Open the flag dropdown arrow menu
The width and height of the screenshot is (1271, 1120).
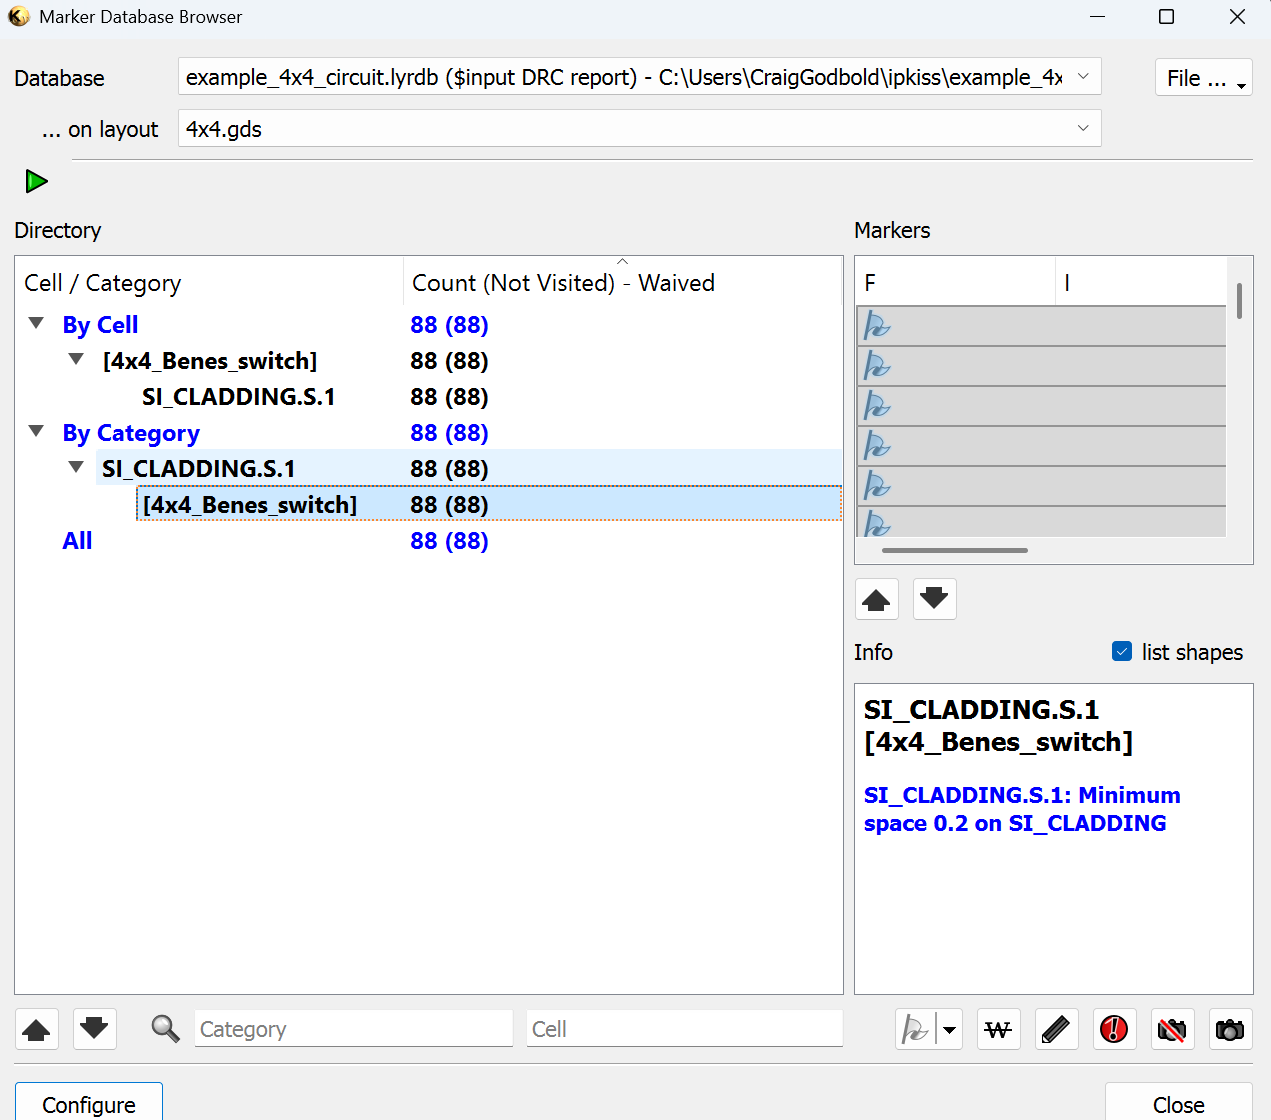point(949,1029)
